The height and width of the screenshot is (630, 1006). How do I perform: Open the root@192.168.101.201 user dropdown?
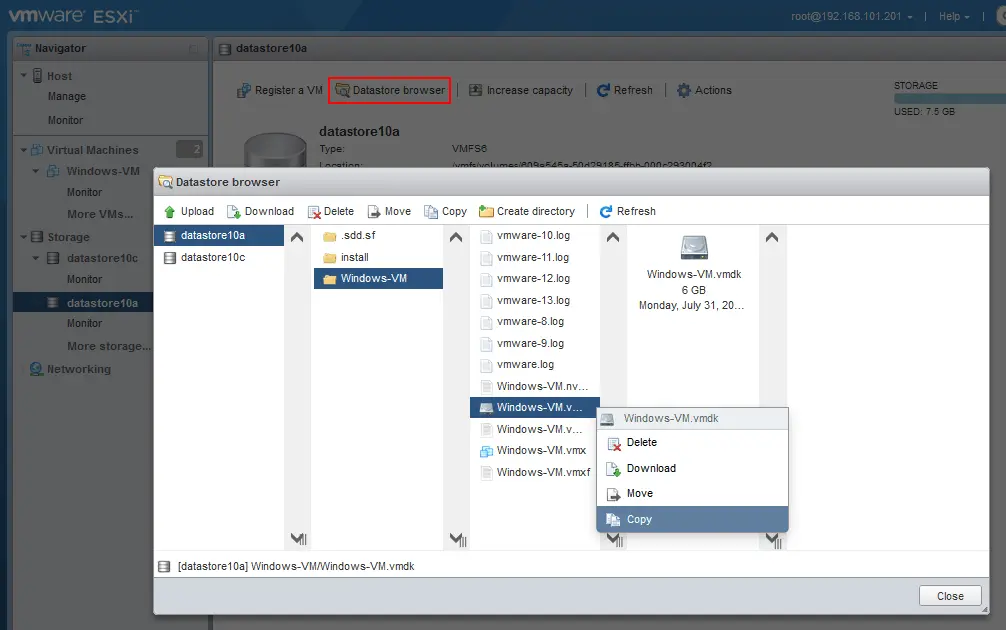pyautogui.click(x=851, y=17)
